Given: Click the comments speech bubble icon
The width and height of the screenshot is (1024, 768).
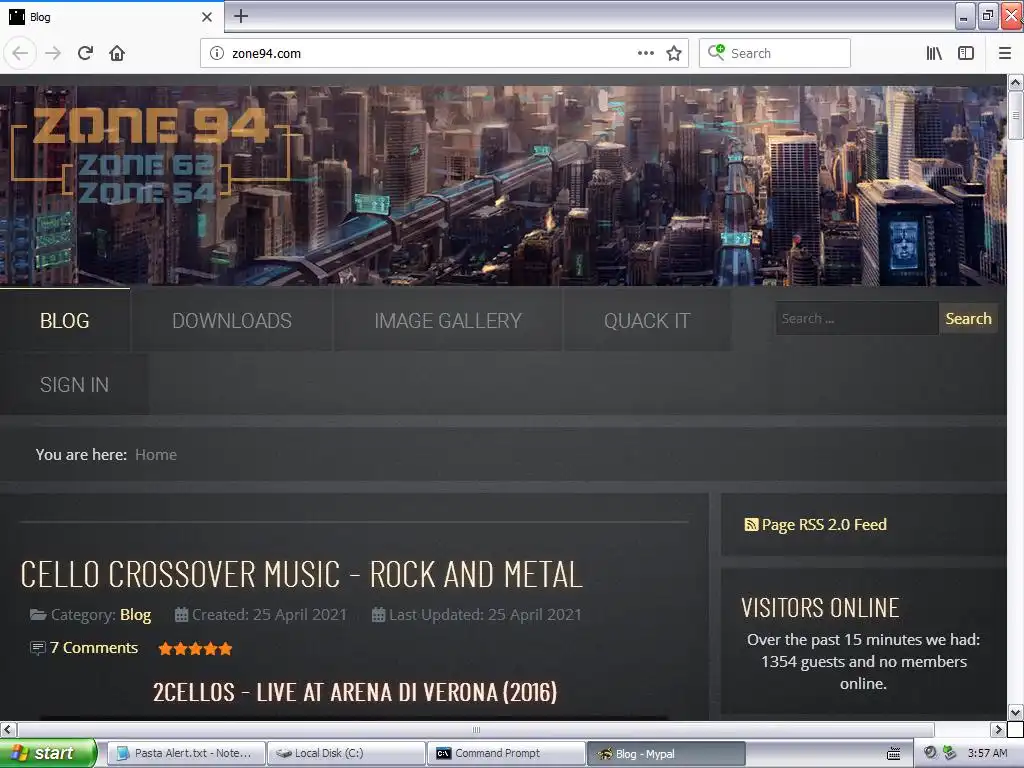Looking at the screenshot, I should click(x=38, y=648).
